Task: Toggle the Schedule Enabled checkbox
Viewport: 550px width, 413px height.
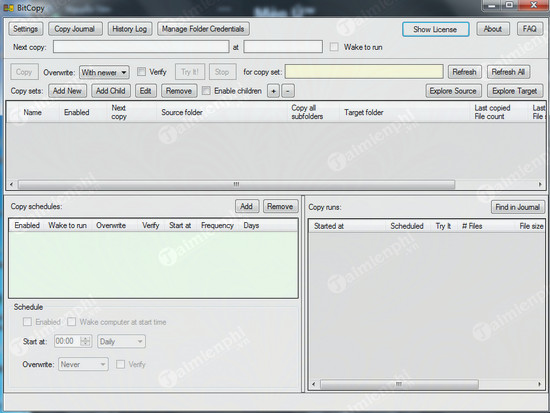Action: [x=27, y=322]
